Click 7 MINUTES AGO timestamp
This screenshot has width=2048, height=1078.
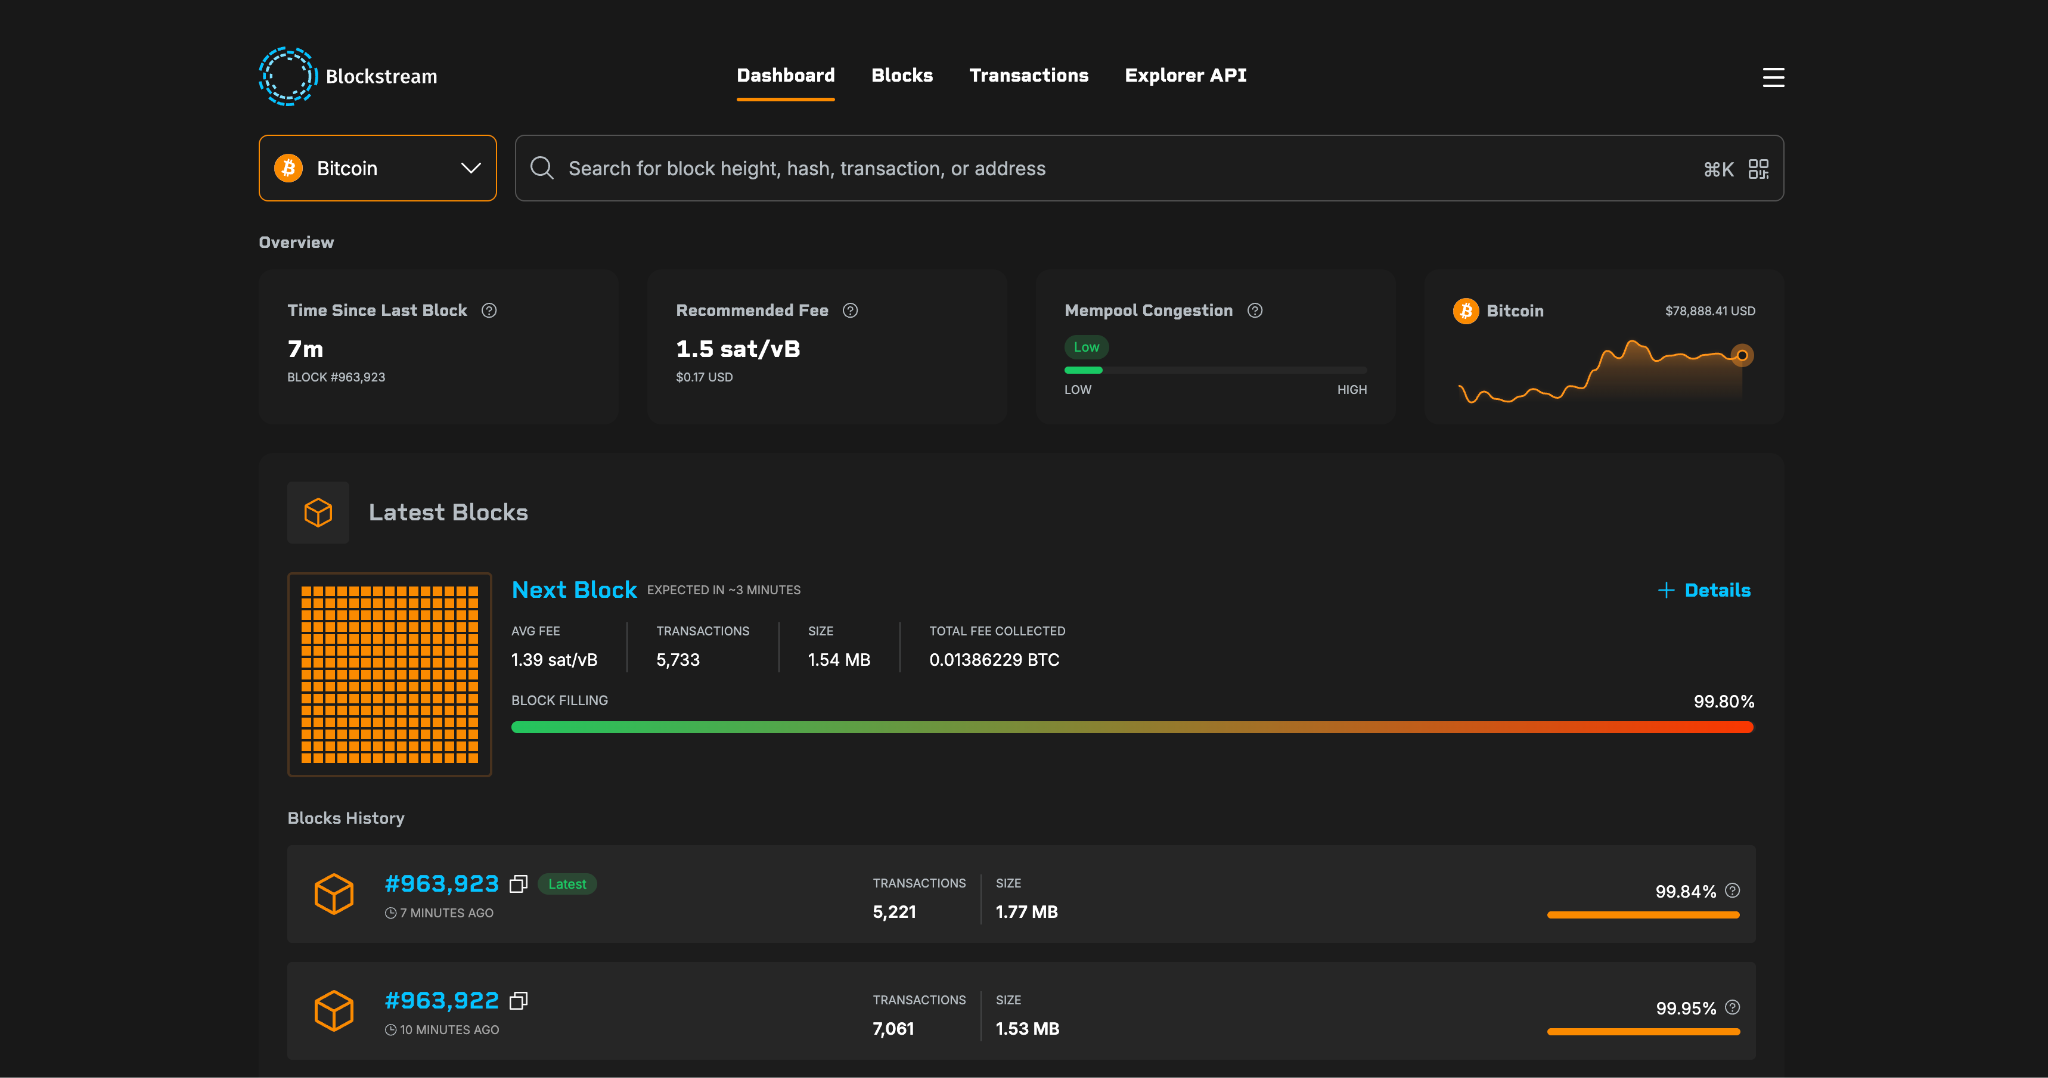tap(447, 913)
